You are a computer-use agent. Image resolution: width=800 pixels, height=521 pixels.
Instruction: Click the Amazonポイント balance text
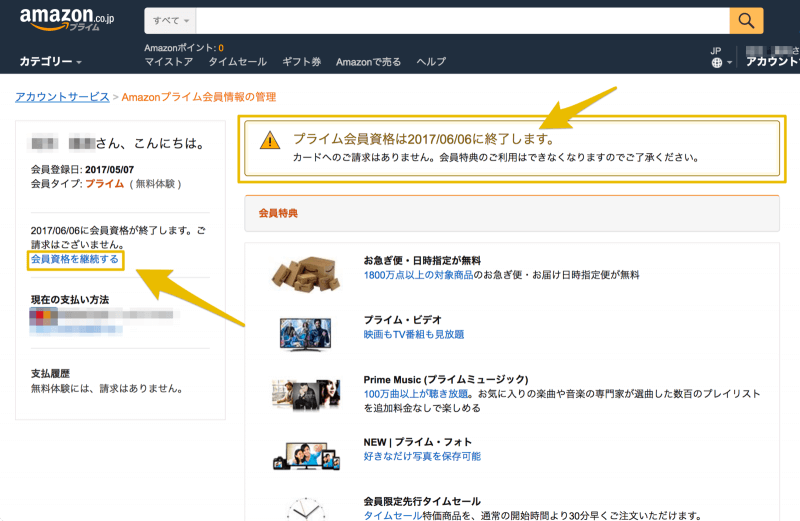[x=184, y=48]
